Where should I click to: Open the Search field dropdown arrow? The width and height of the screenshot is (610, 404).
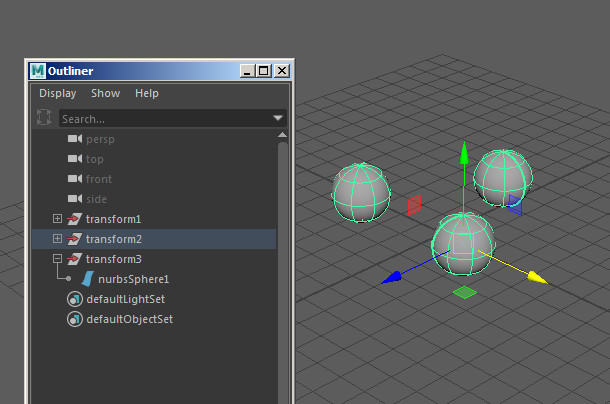278,118
